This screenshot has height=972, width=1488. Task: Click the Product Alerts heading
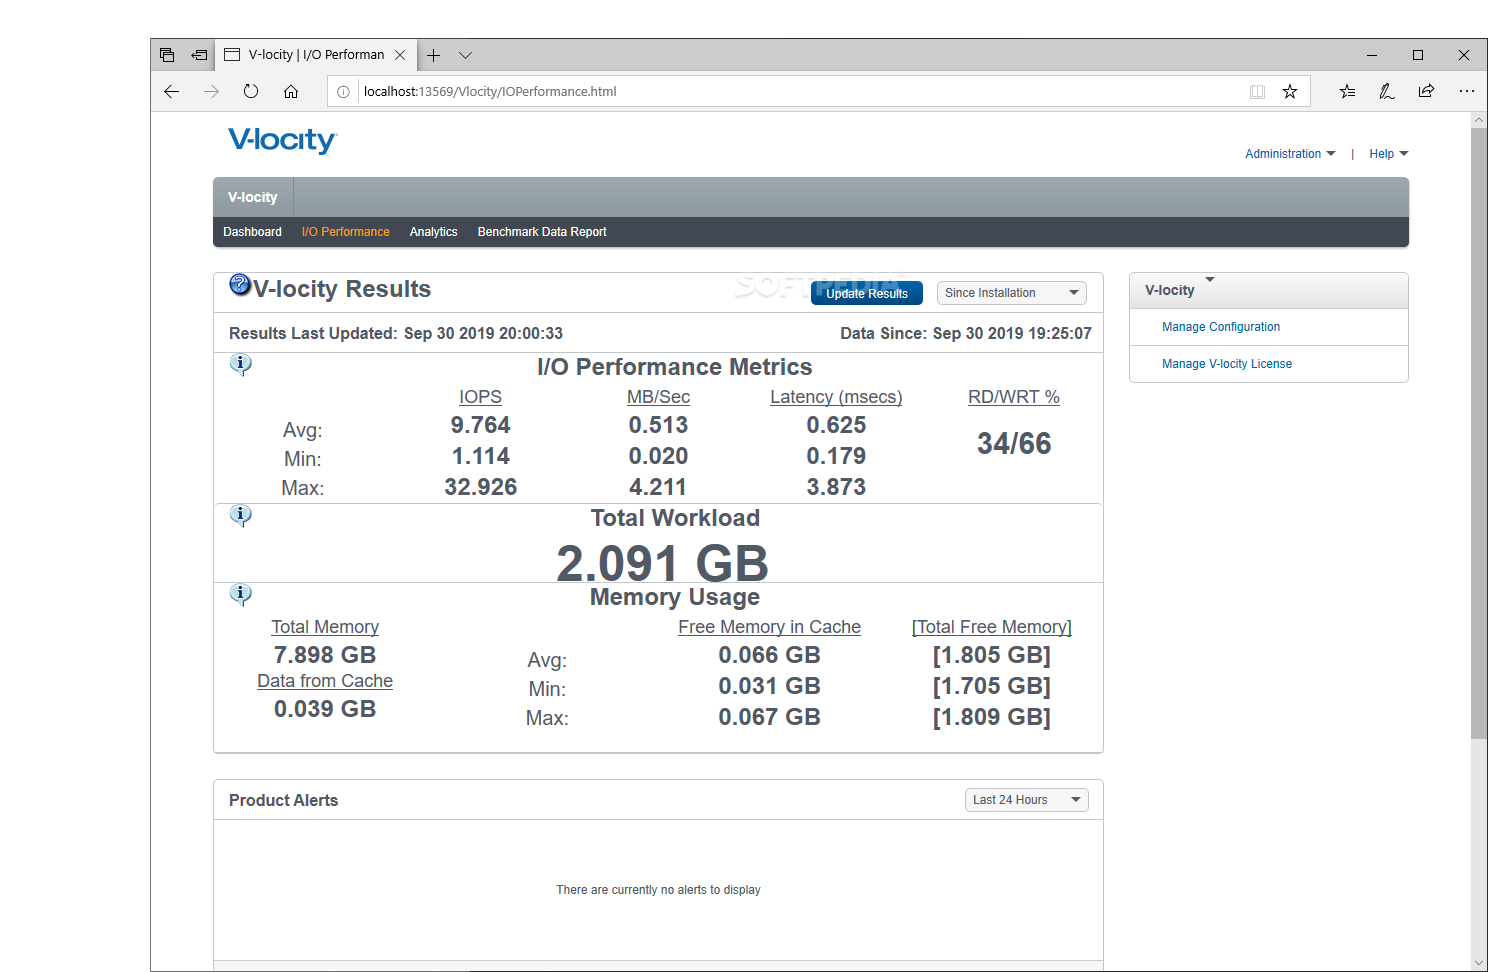(283, 800)
